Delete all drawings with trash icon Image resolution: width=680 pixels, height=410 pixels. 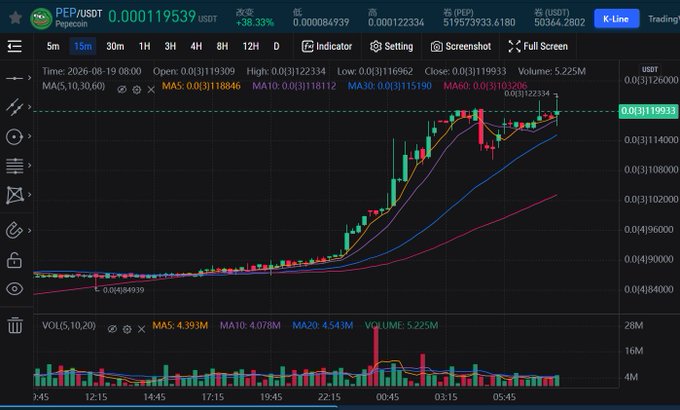pos(15,325)
